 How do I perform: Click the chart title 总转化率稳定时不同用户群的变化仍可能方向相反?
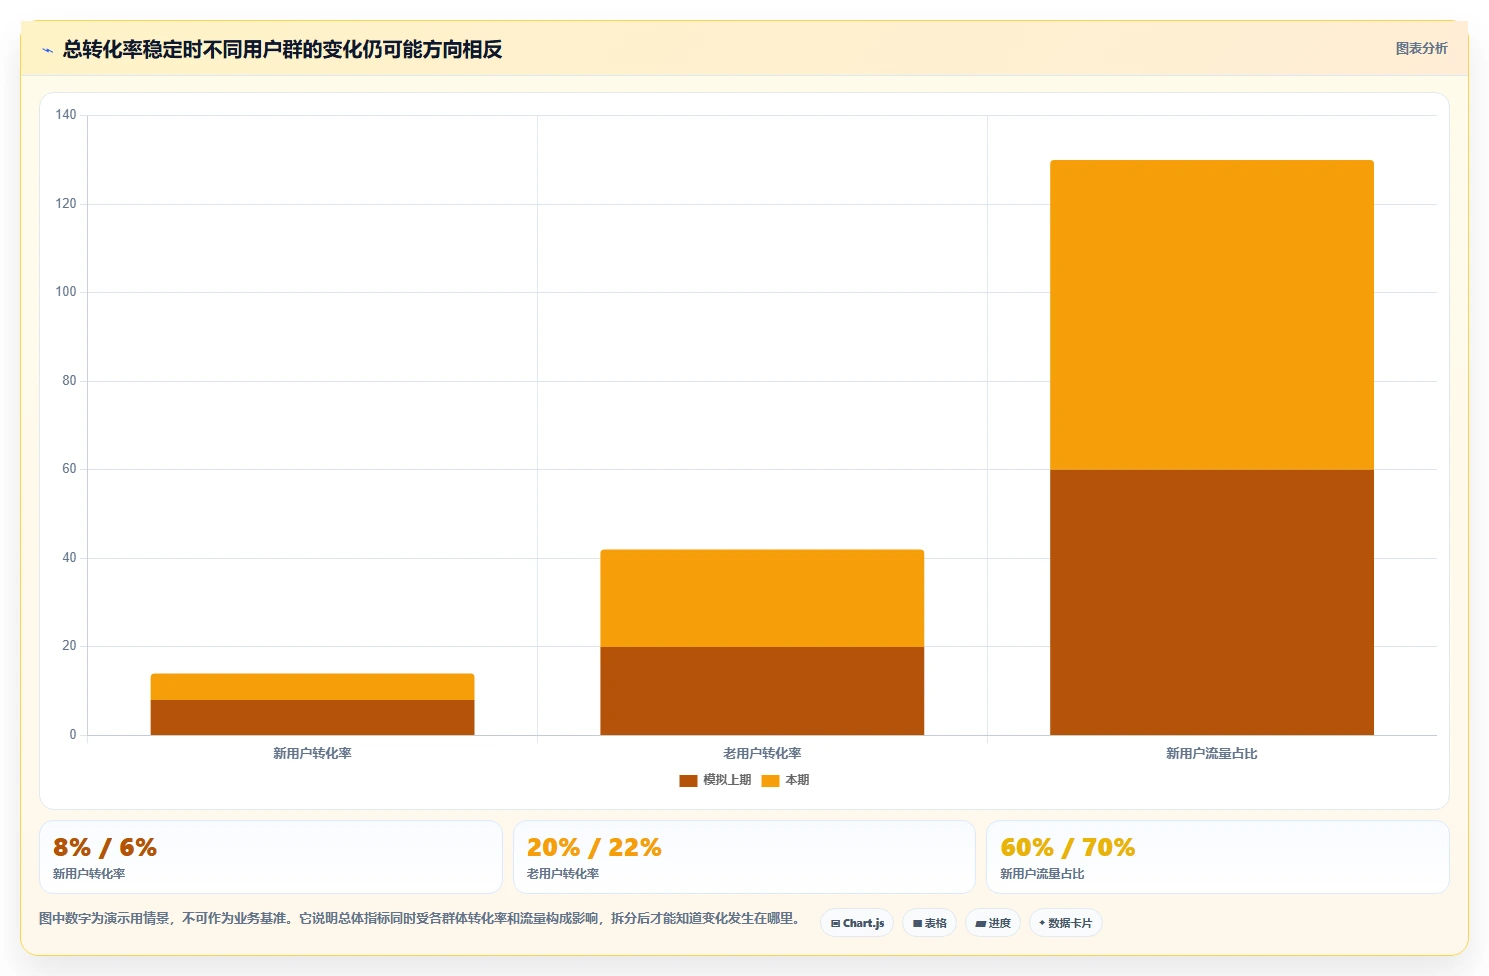click(282, 49)
